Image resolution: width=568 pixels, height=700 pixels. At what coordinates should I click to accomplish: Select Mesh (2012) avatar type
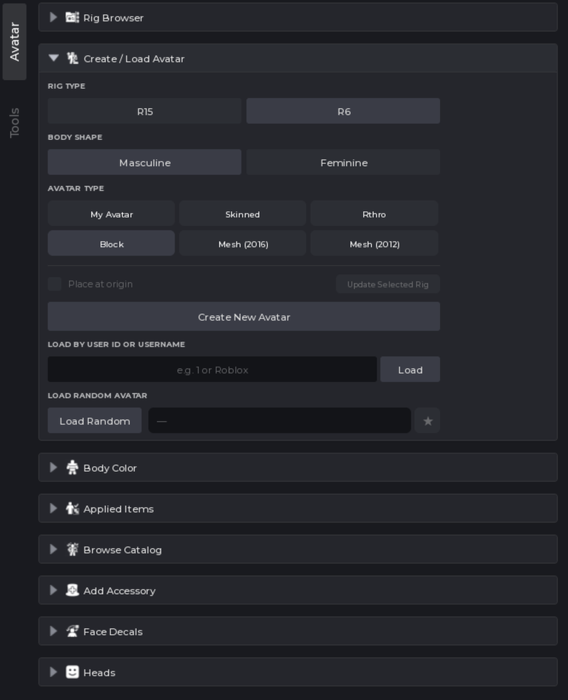pos(374,243)
